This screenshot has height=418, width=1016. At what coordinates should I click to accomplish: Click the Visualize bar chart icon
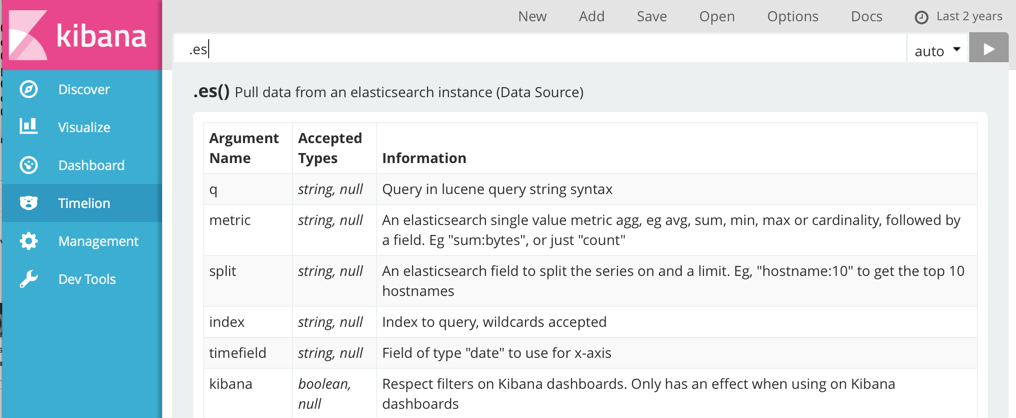click(29, 127)
